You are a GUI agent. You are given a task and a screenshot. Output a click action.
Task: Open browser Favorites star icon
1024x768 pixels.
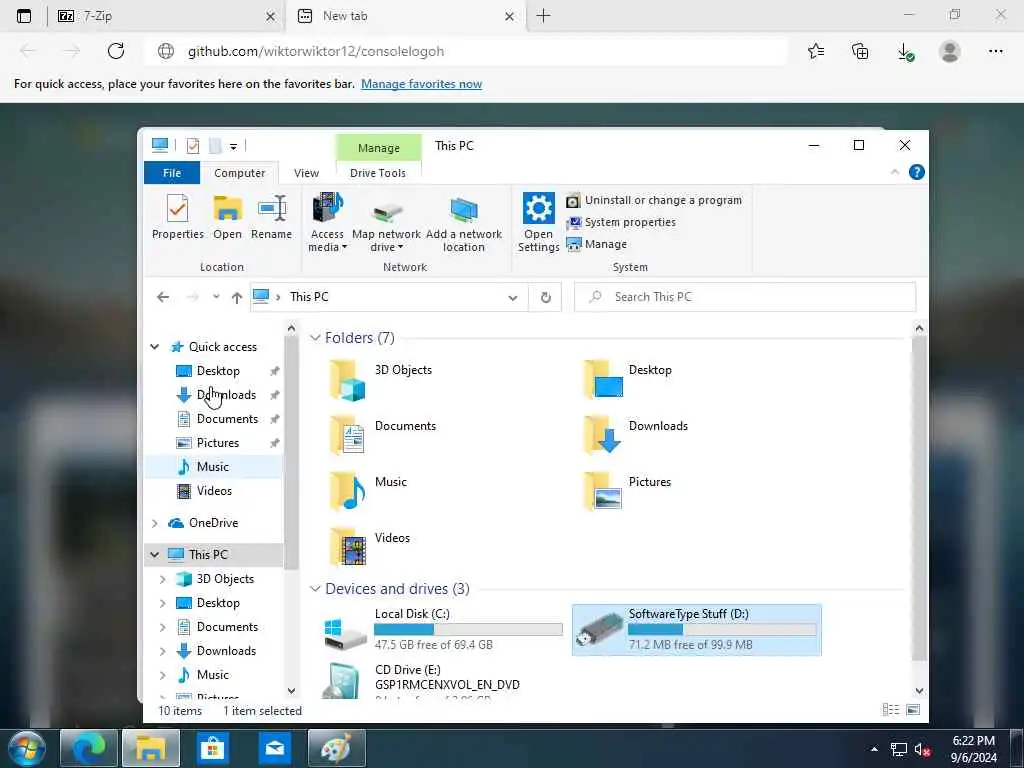click(x=816, y=51)
